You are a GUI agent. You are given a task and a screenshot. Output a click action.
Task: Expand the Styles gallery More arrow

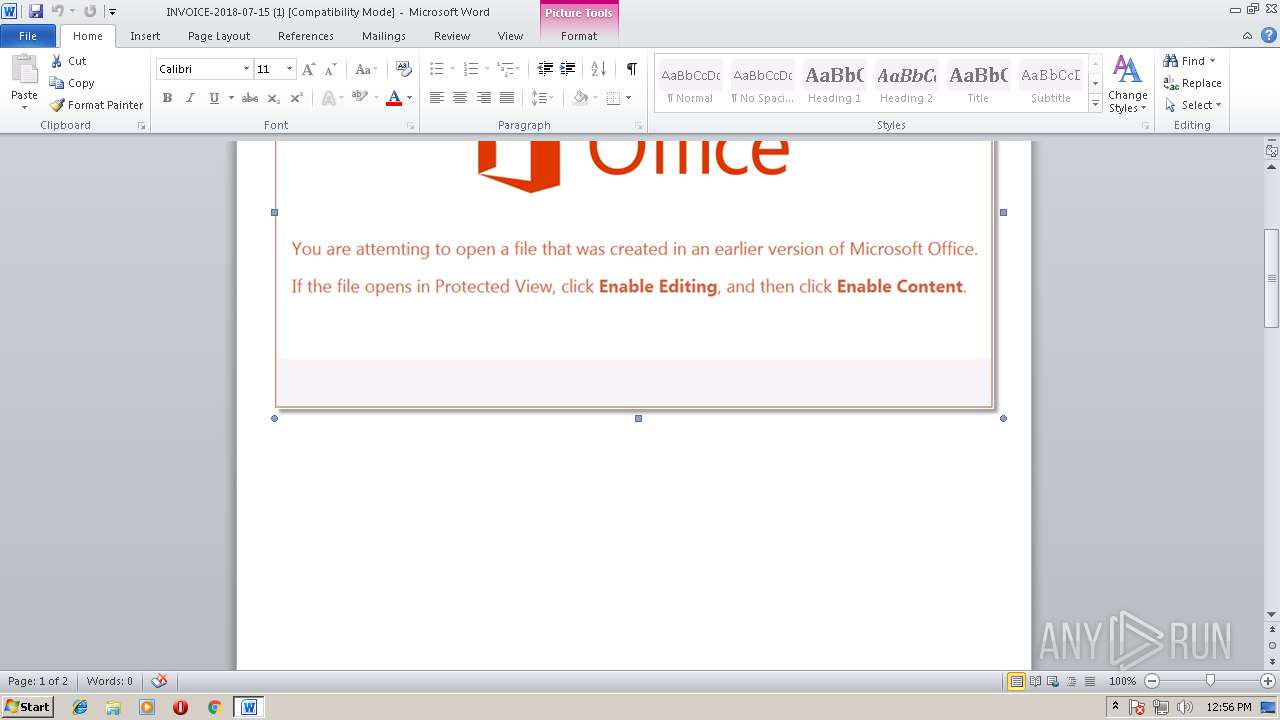[x=1095, y=104]
